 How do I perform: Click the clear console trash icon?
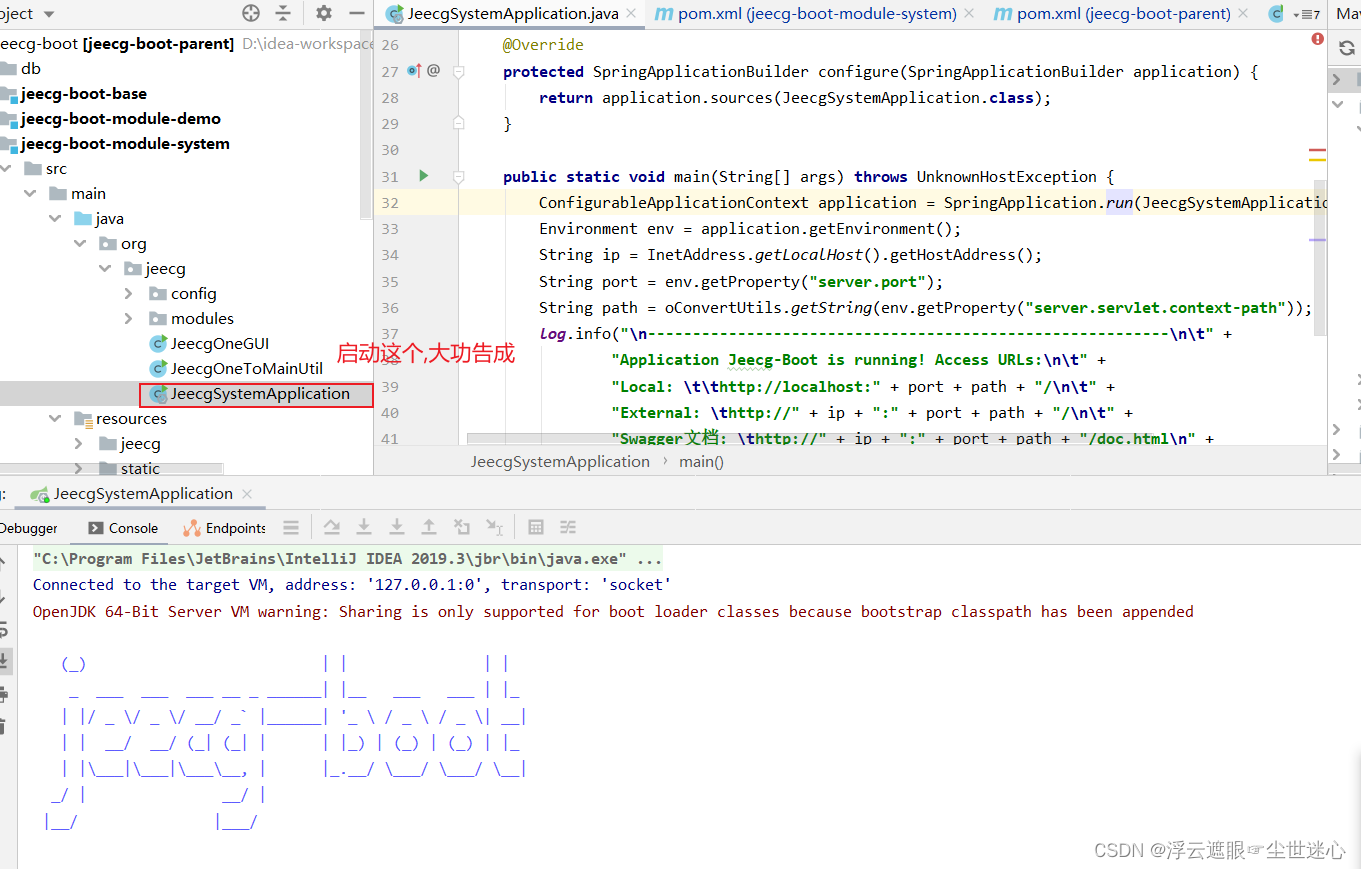coord(4,726)
